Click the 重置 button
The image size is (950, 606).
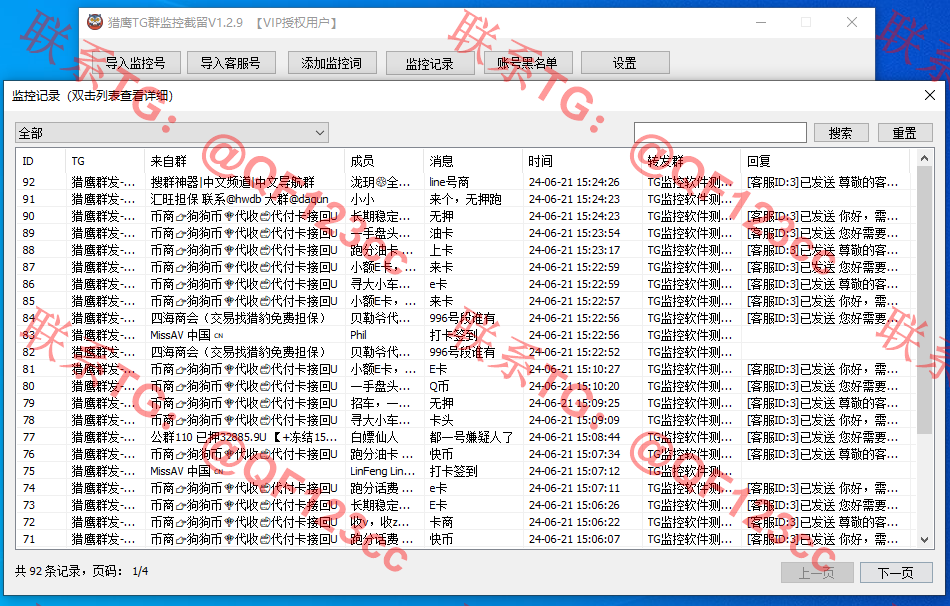point(905,133)
